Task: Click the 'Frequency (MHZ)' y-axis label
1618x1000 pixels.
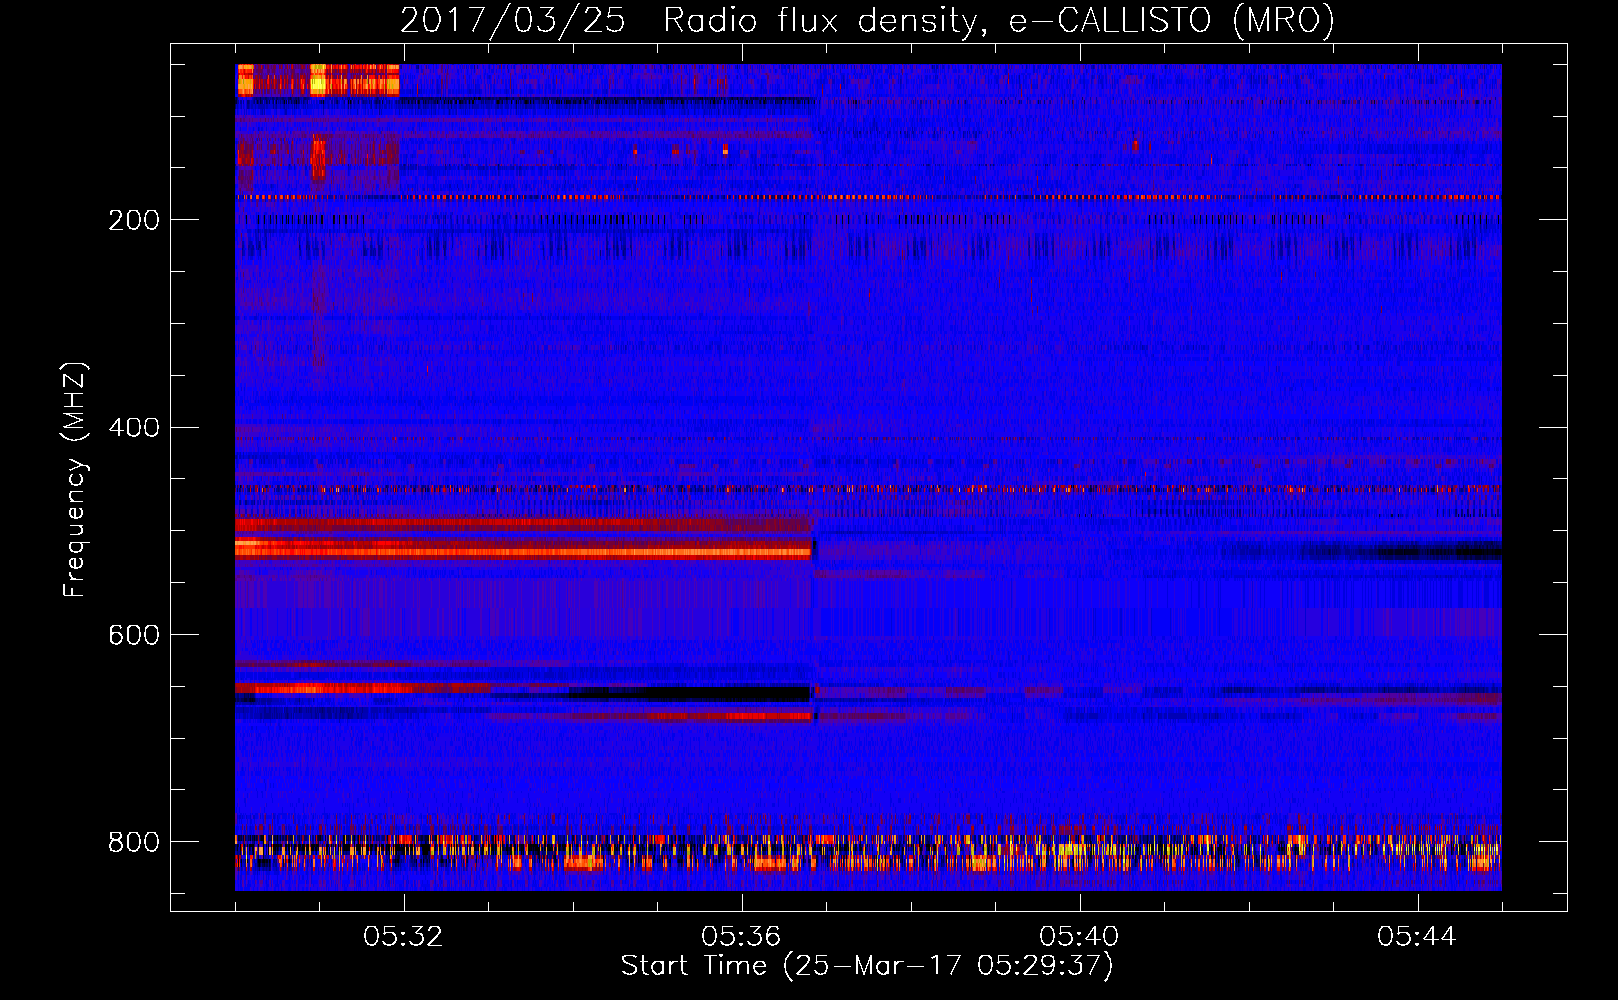Action: click(x=75, y=479)
